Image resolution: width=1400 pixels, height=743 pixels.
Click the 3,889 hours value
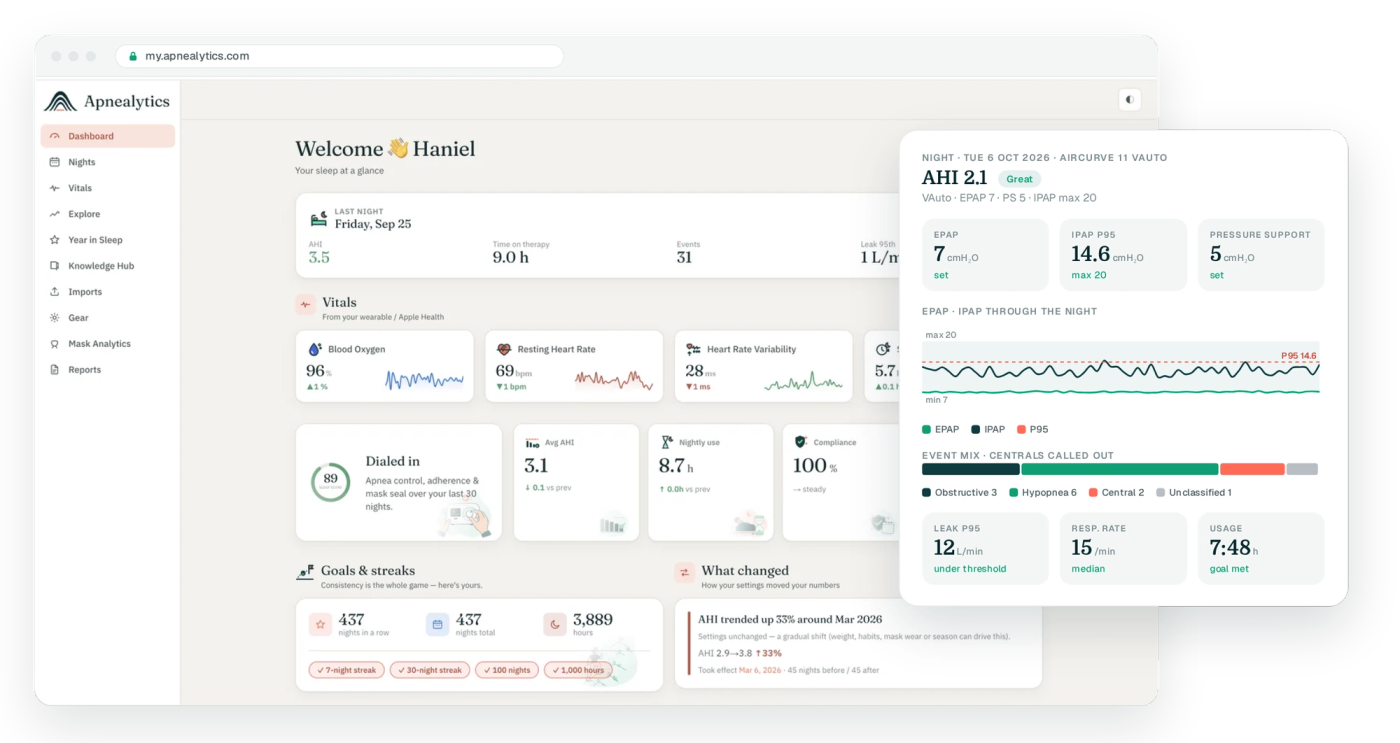pyautogui.click(x=593, y=619)
